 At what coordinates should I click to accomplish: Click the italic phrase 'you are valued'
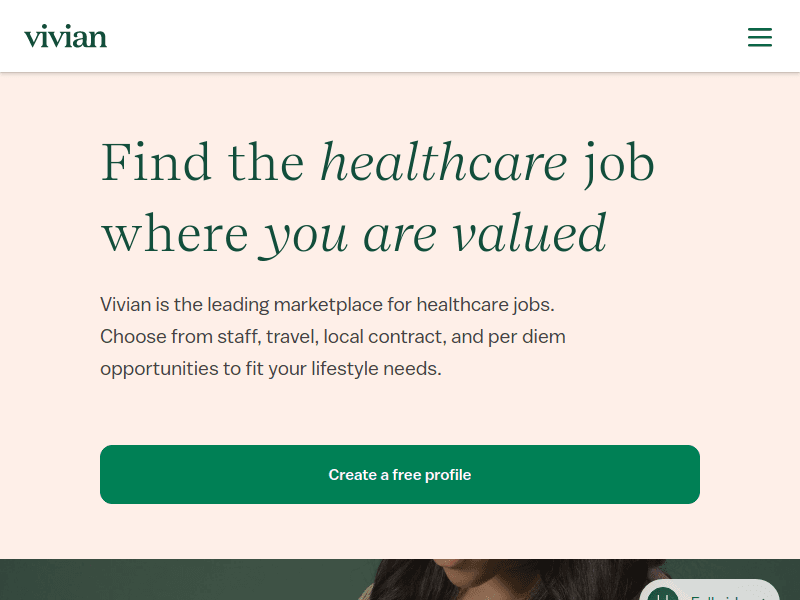click(x=434, y=234)
